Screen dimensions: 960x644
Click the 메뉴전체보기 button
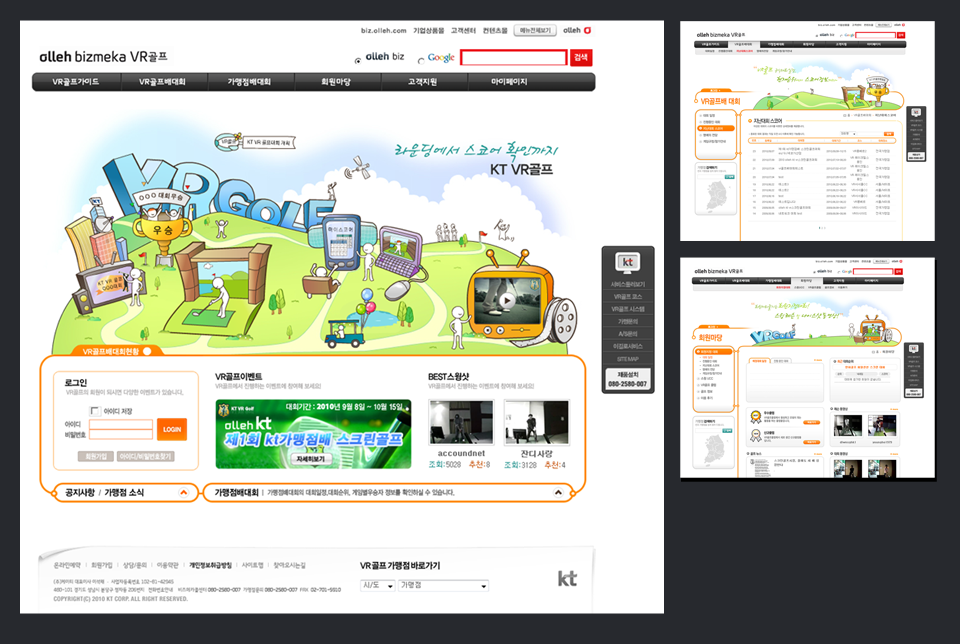click(534, 31)
